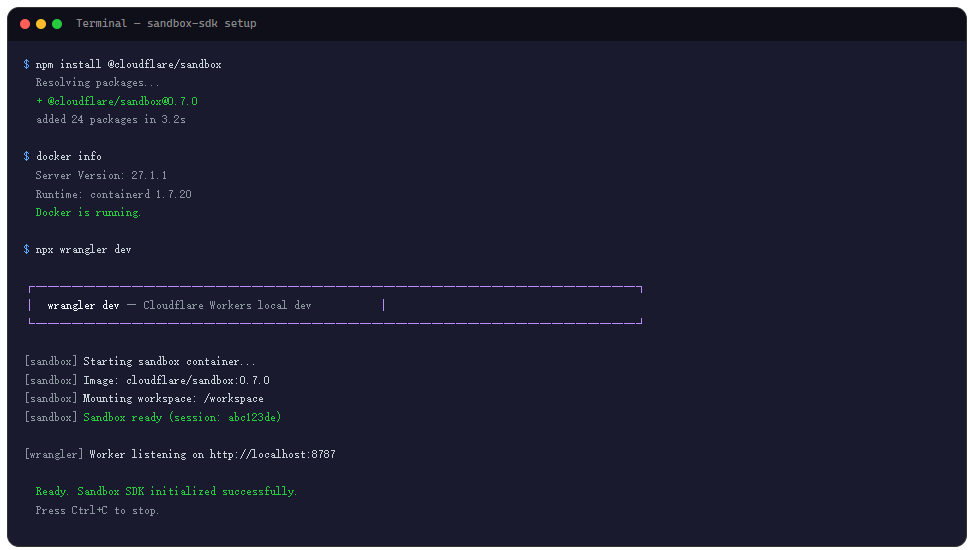Click 'Mounting workspace: /workspace' log line

pyautogui.click(x=173, y=398)
